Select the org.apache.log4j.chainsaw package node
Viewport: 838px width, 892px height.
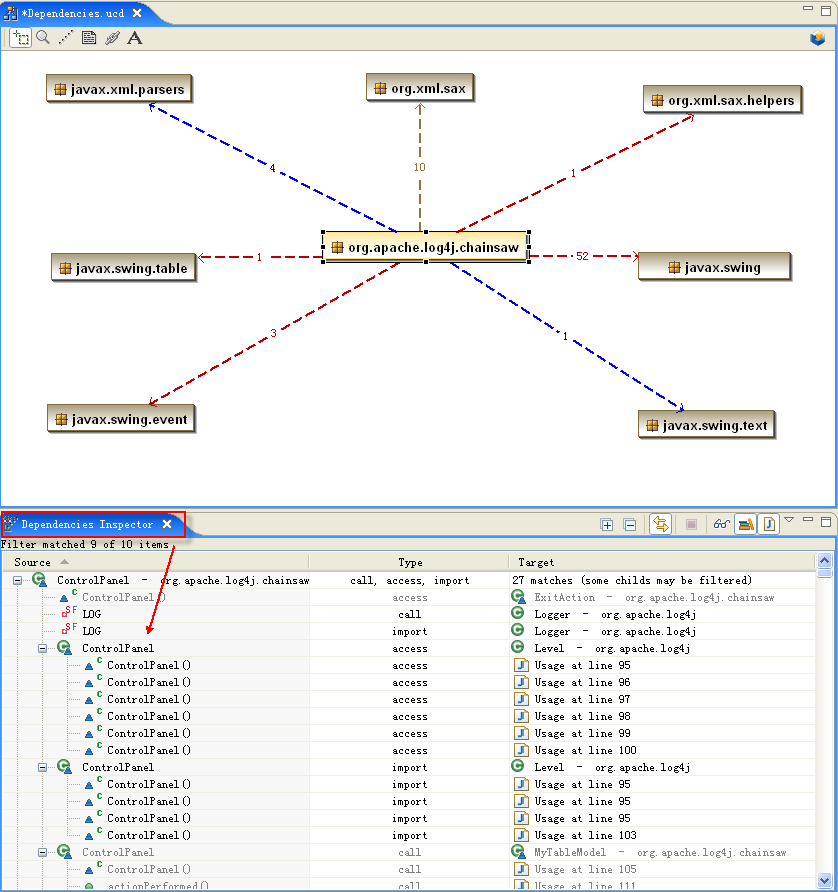[x=426, y=247]
